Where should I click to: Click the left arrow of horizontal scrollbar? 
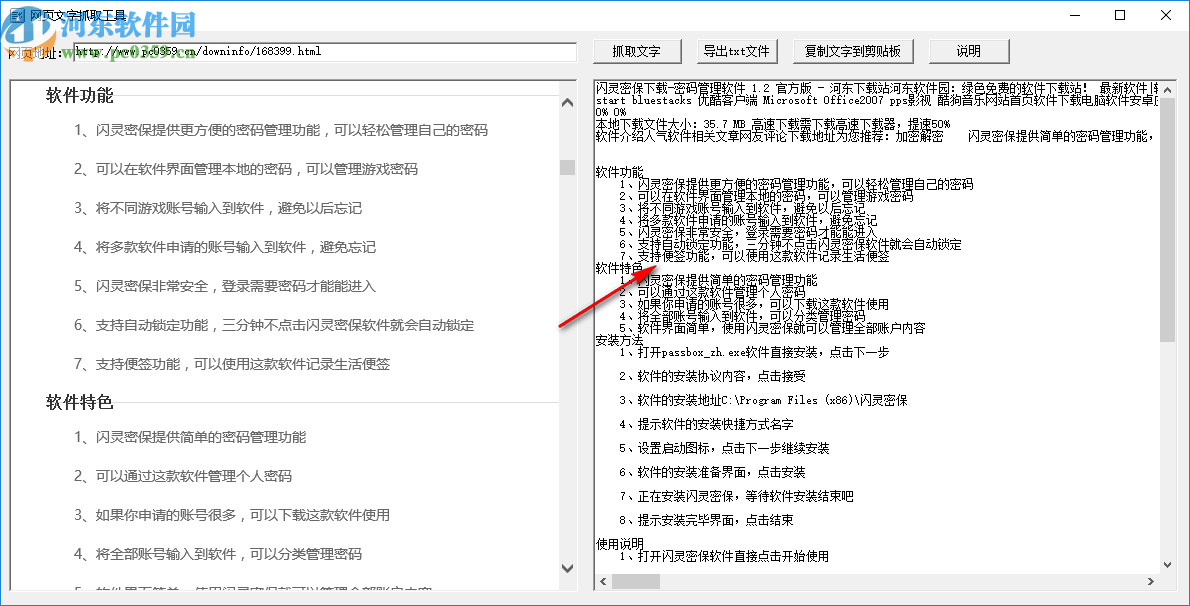tap(603, 579)
